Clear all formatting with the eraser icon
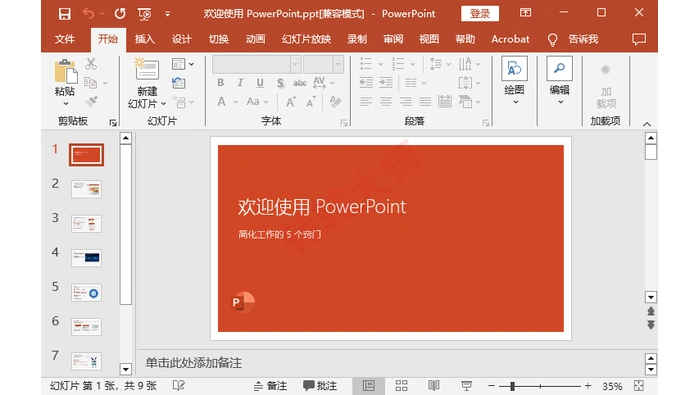Screen dimensions: 700x395 point(335,102)
